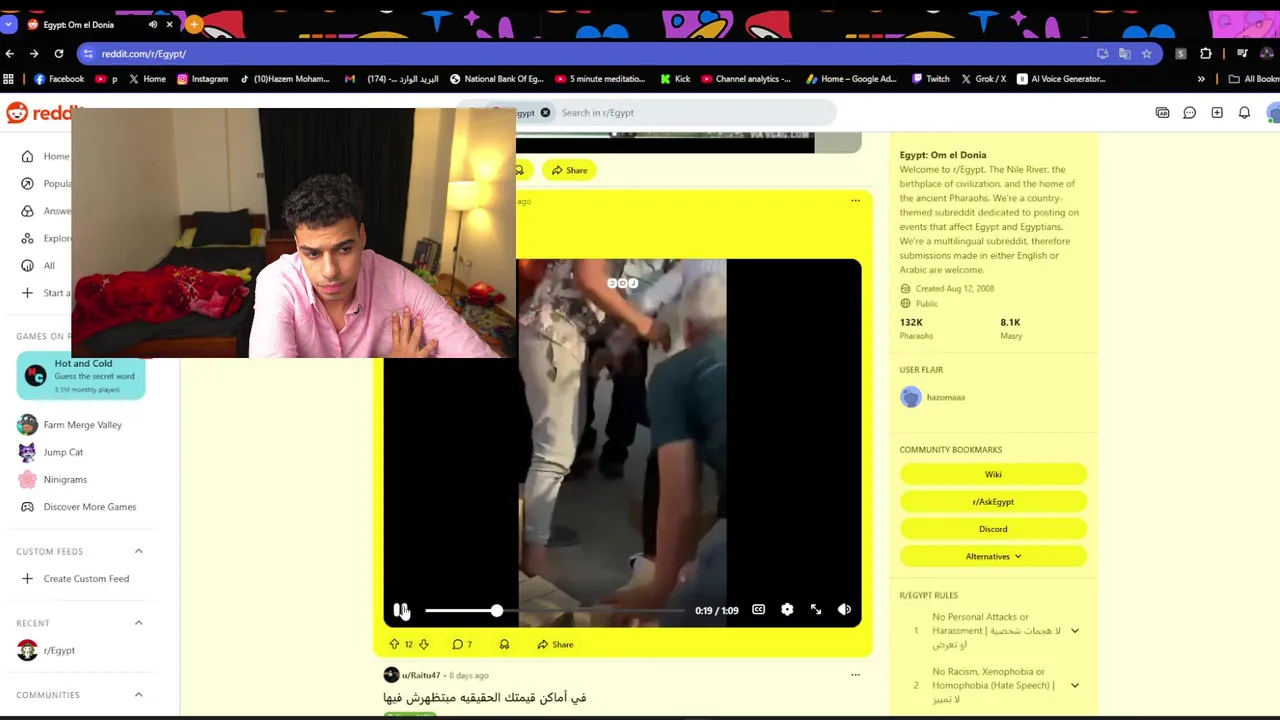Edit user flair hazomaaa

(x=933, y=398)
